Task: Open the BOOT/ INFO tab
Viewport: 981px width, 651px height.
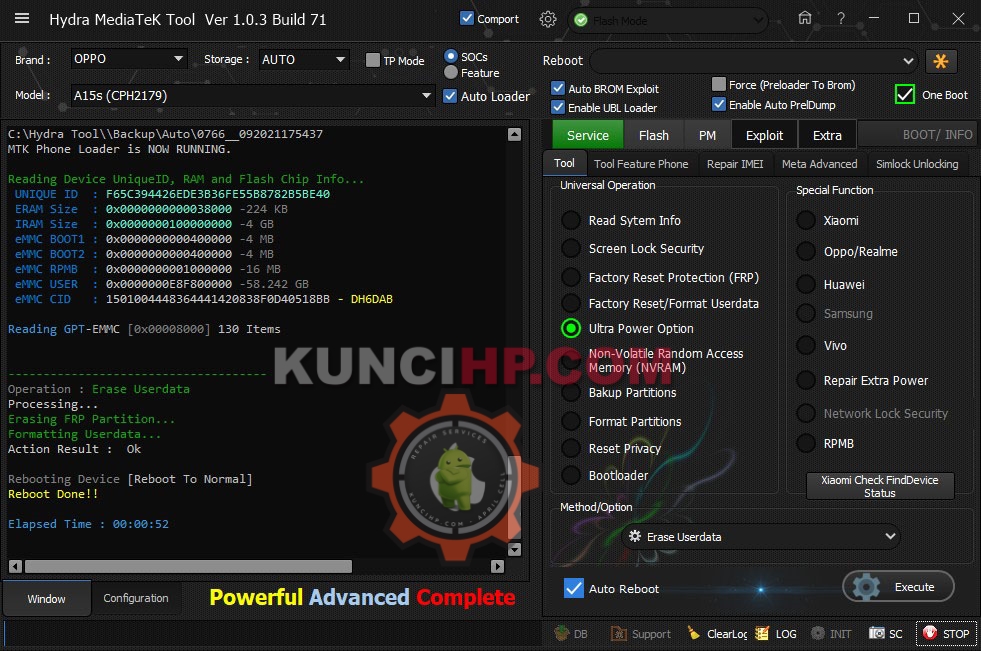Action: pos(917,134)
